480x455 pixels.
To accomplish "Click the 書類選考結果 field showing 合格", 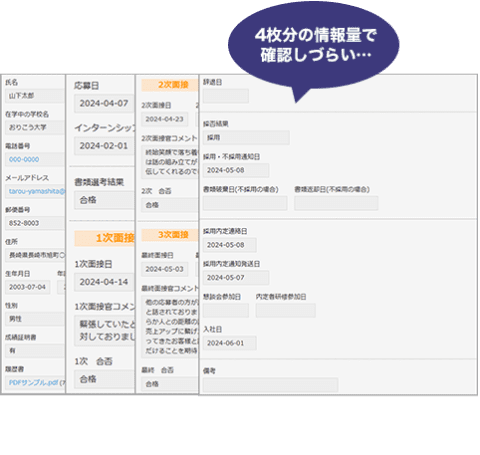I will pyautogui.click(x=104, y=200).
